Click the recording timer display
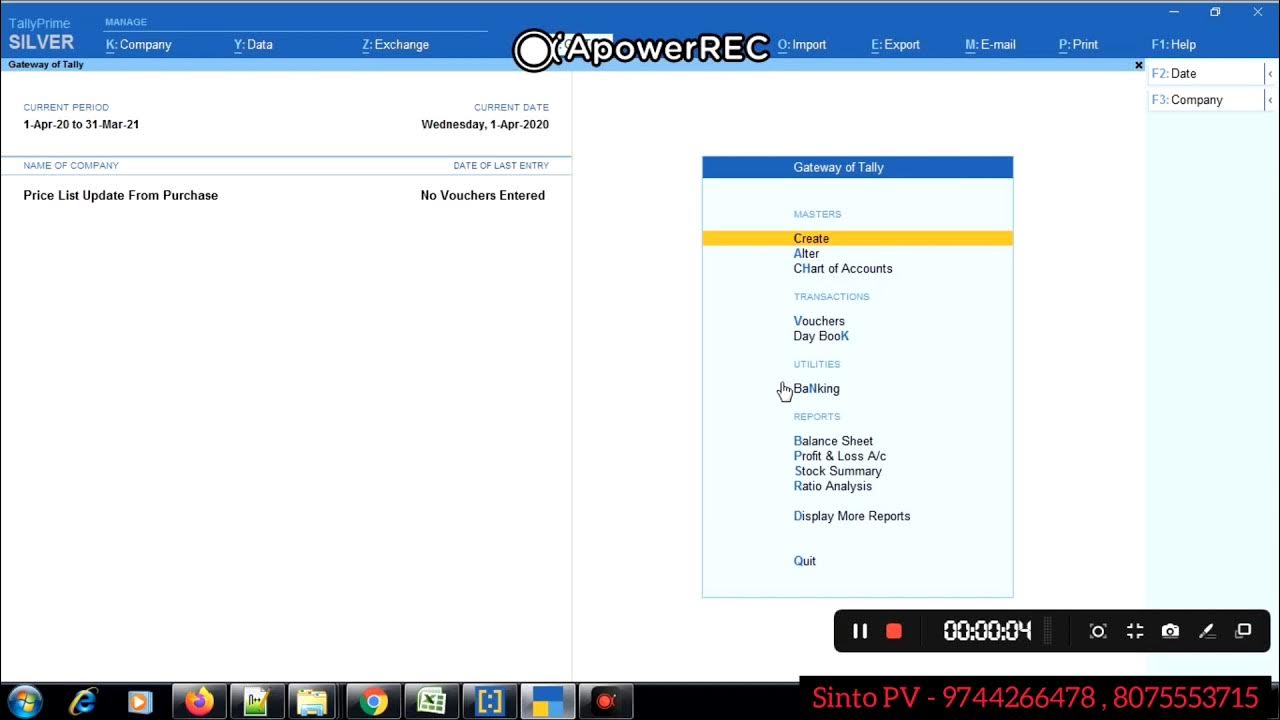The image size is (1280, 720). click(987, 631)
